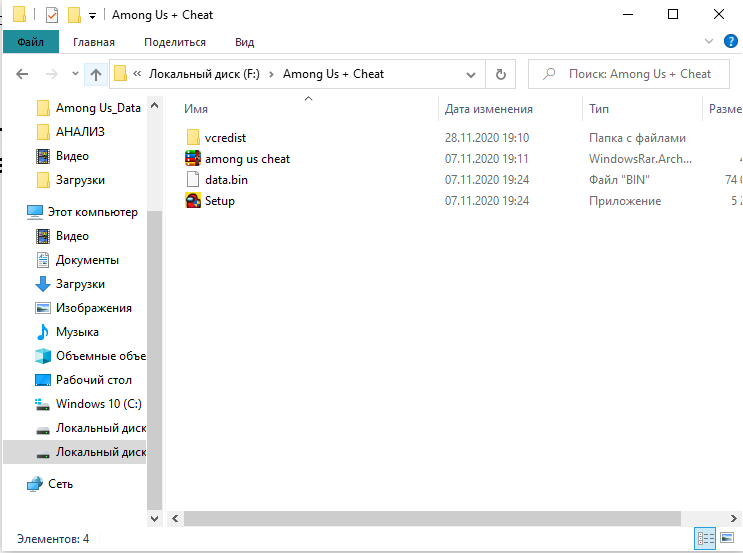Click the Приложение type cell
The image size is (743, 553).
[x=625, y=201]
